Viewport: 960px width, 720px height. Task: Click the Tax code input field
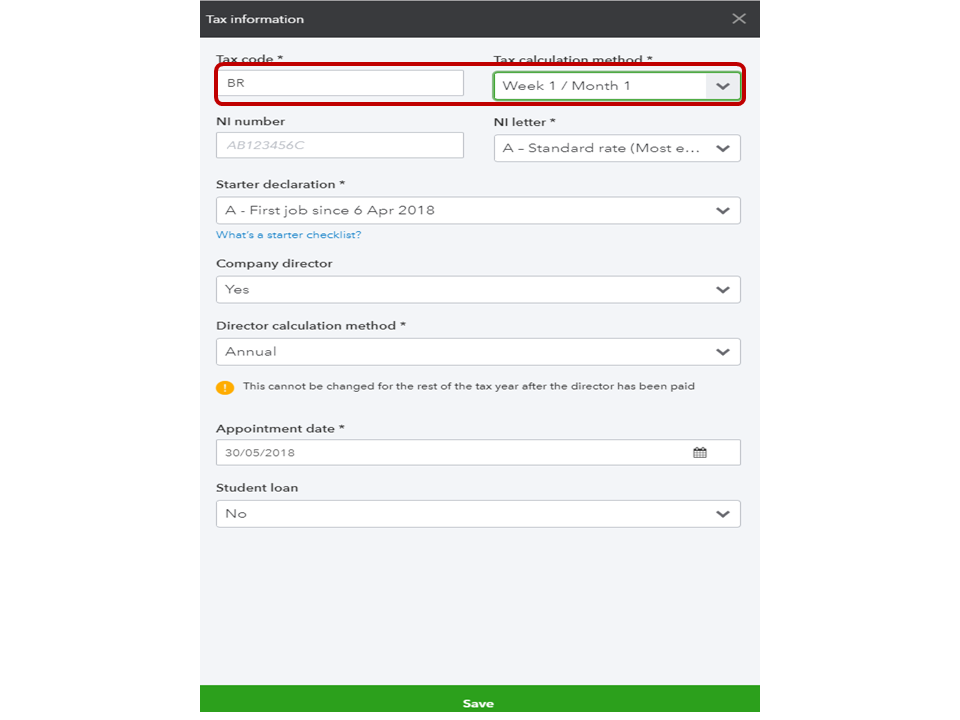(339, 83)
